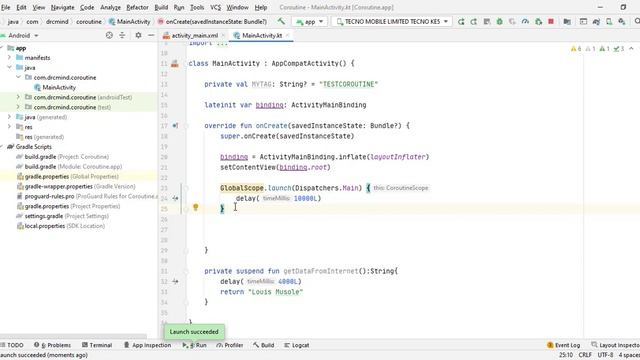Open the Build tool window at bottom
Viewport: 640px width, 360px height.
tap(264, 345)
